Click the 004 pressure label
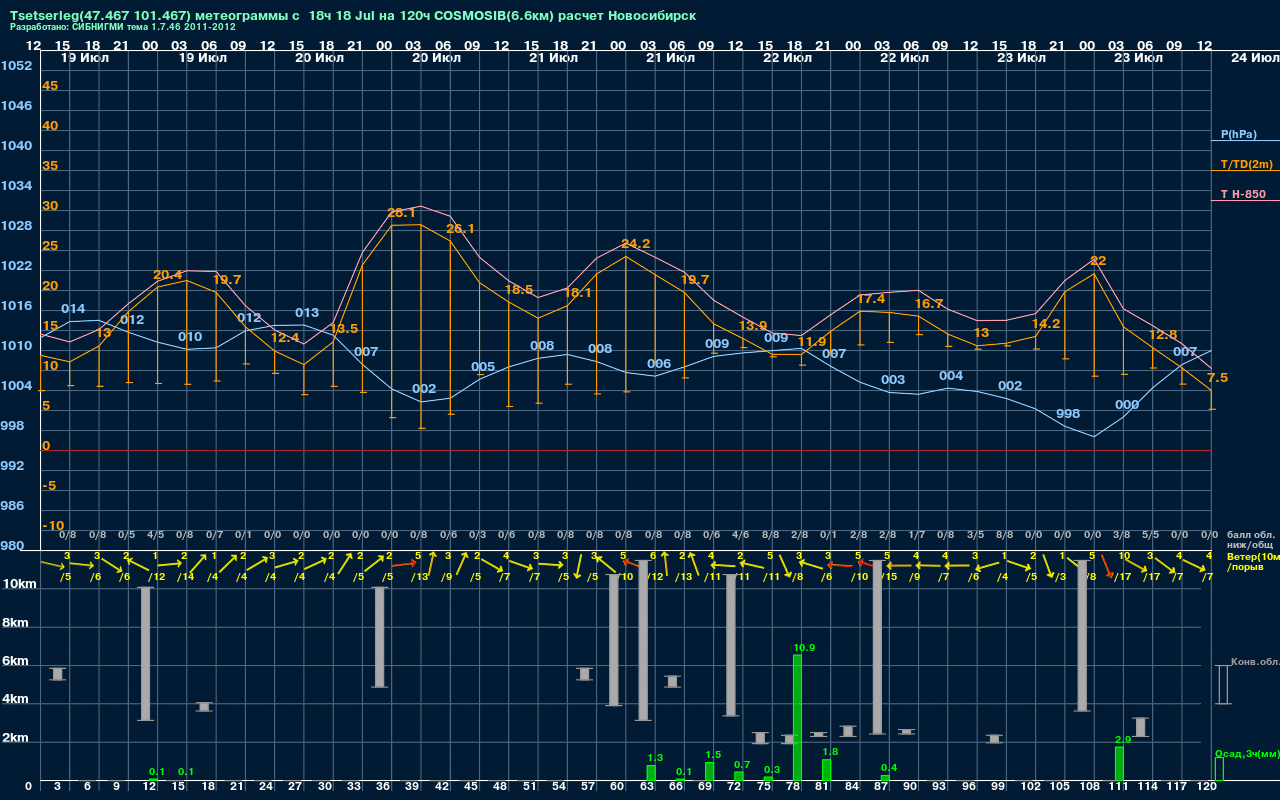This screenshot has height=800, width=1280. [x=951, y=376]
